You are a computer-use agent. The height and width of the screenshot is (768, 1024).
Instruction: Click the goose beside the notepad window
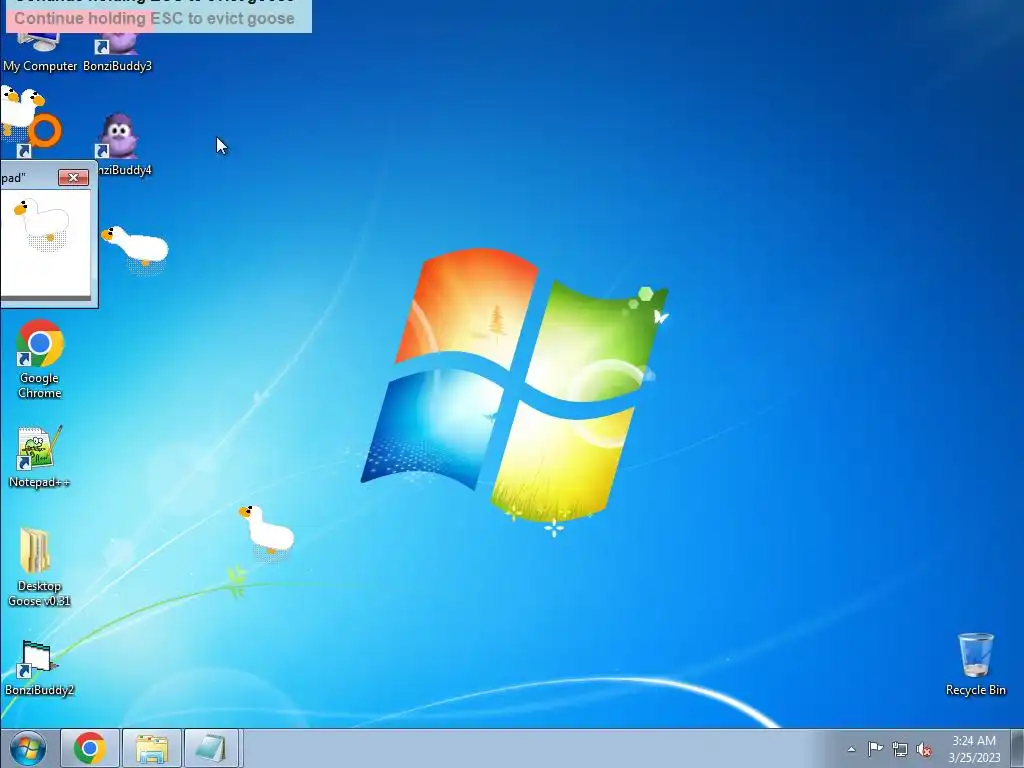tap(136, 248)
